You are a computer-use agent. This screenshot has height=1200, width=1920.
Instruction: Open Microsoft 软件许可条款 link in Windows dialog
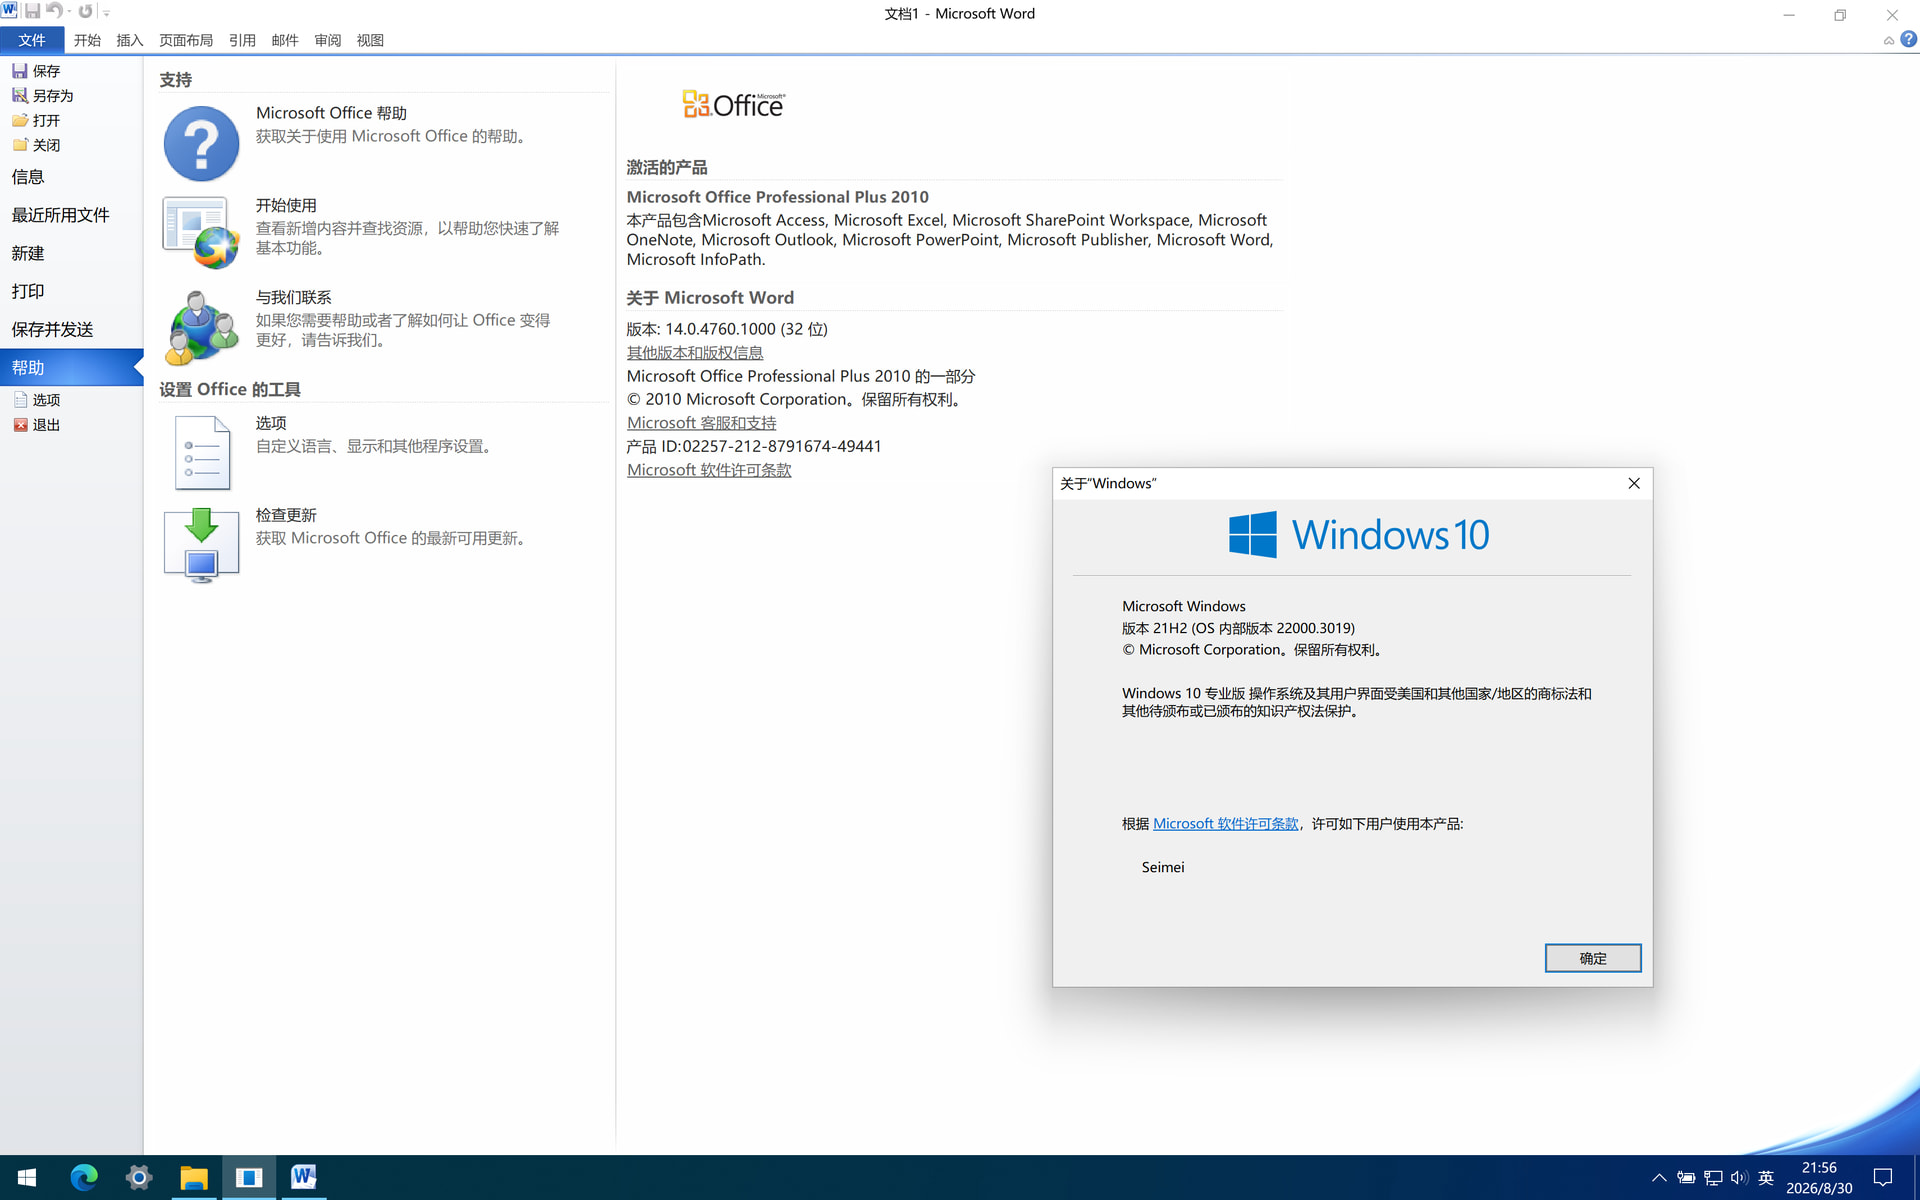[x=1225, y=824]
